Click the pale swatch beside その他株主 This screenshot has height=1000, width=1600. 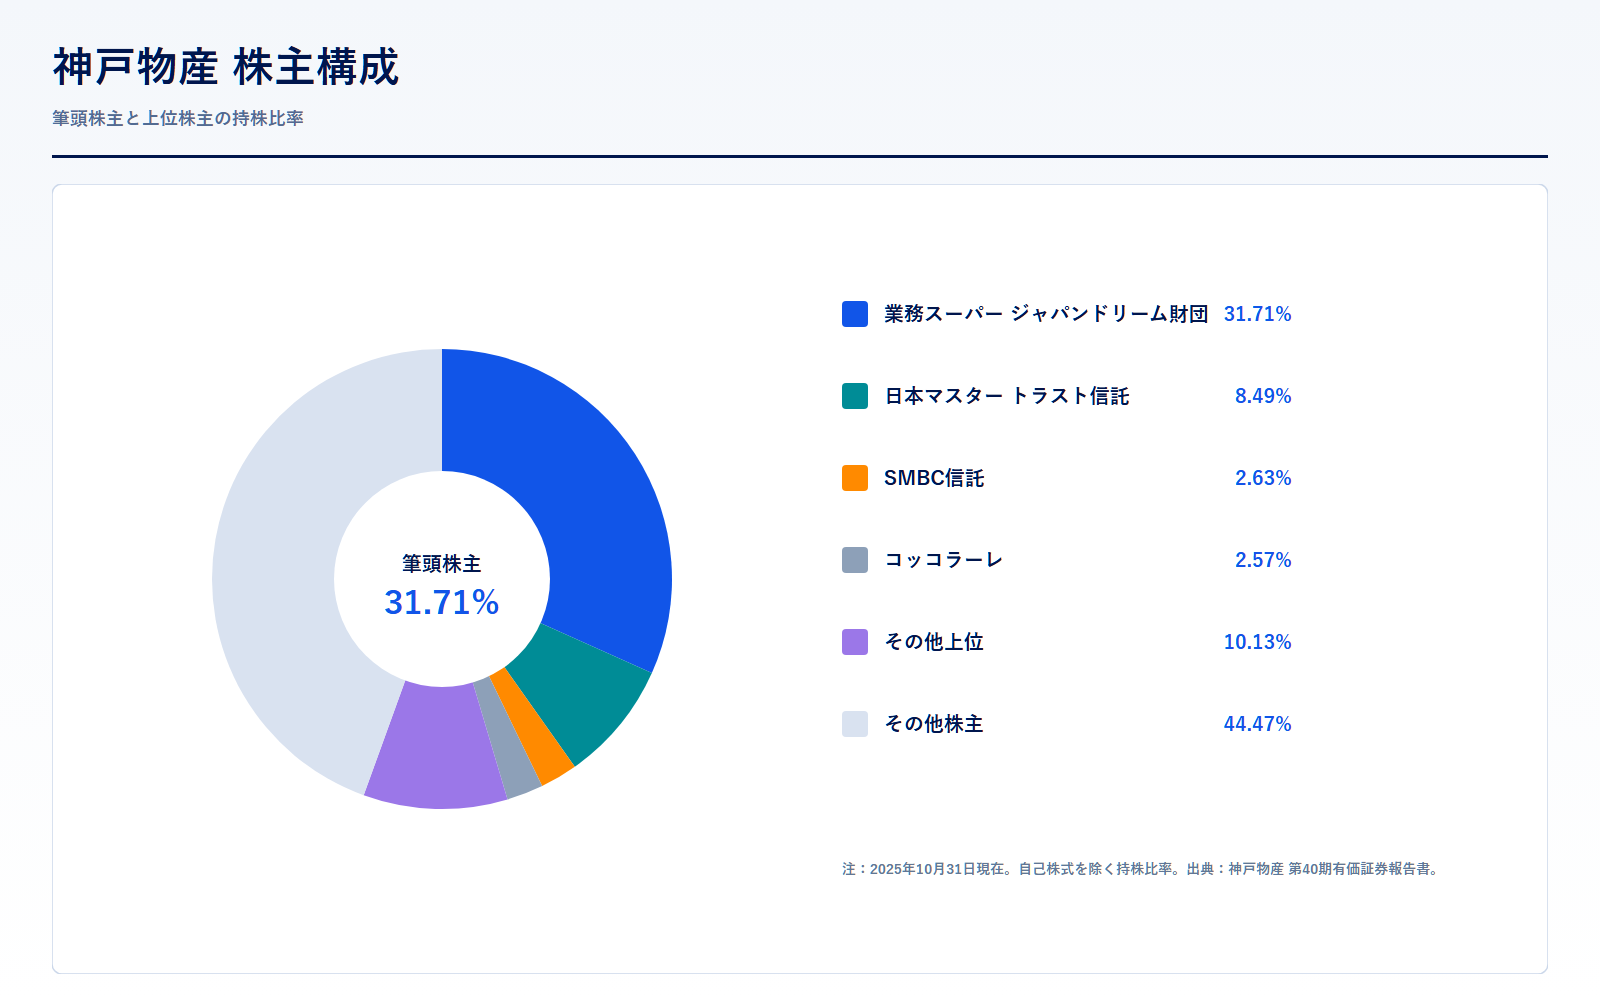click(x=855, y=724)
